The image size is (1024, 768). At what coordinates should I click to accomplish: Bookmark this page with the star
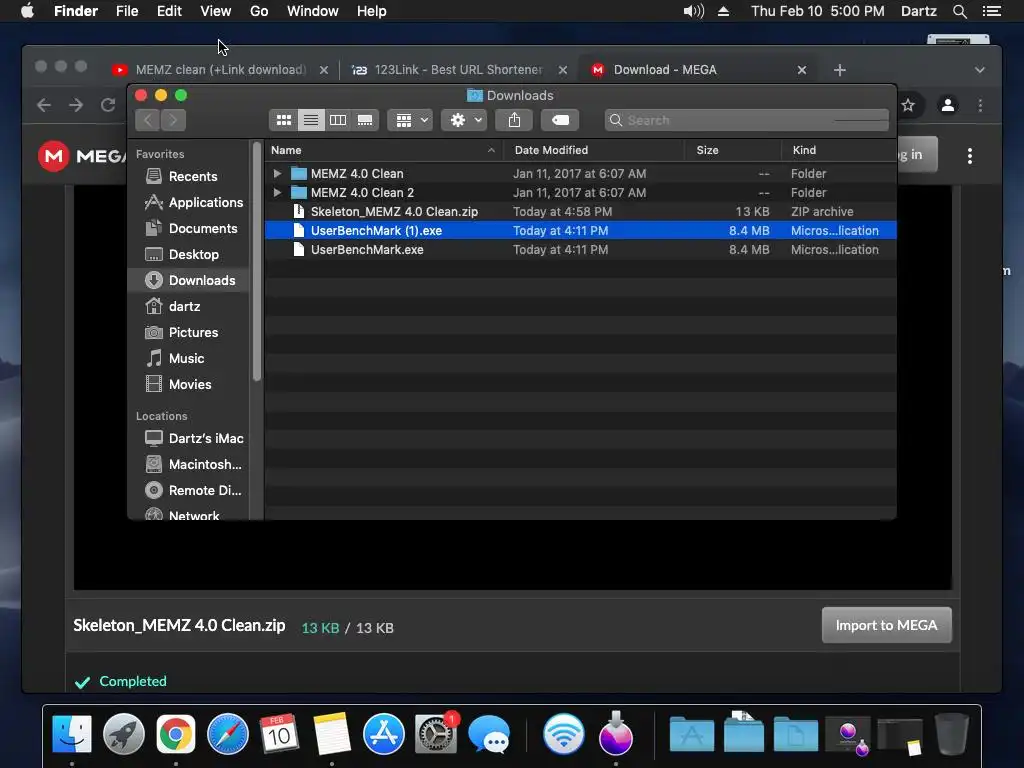click(908, 105)
